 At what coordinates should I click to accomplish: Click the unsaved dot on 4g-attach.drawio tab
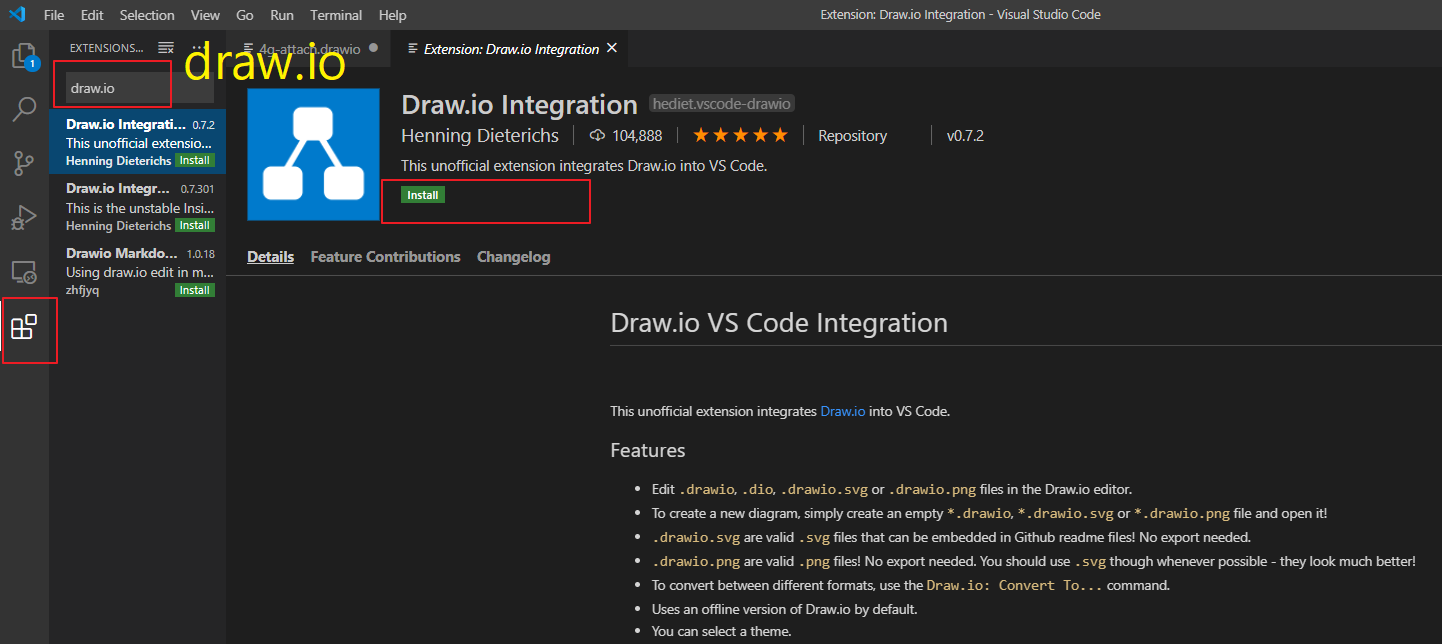[373, 48]
